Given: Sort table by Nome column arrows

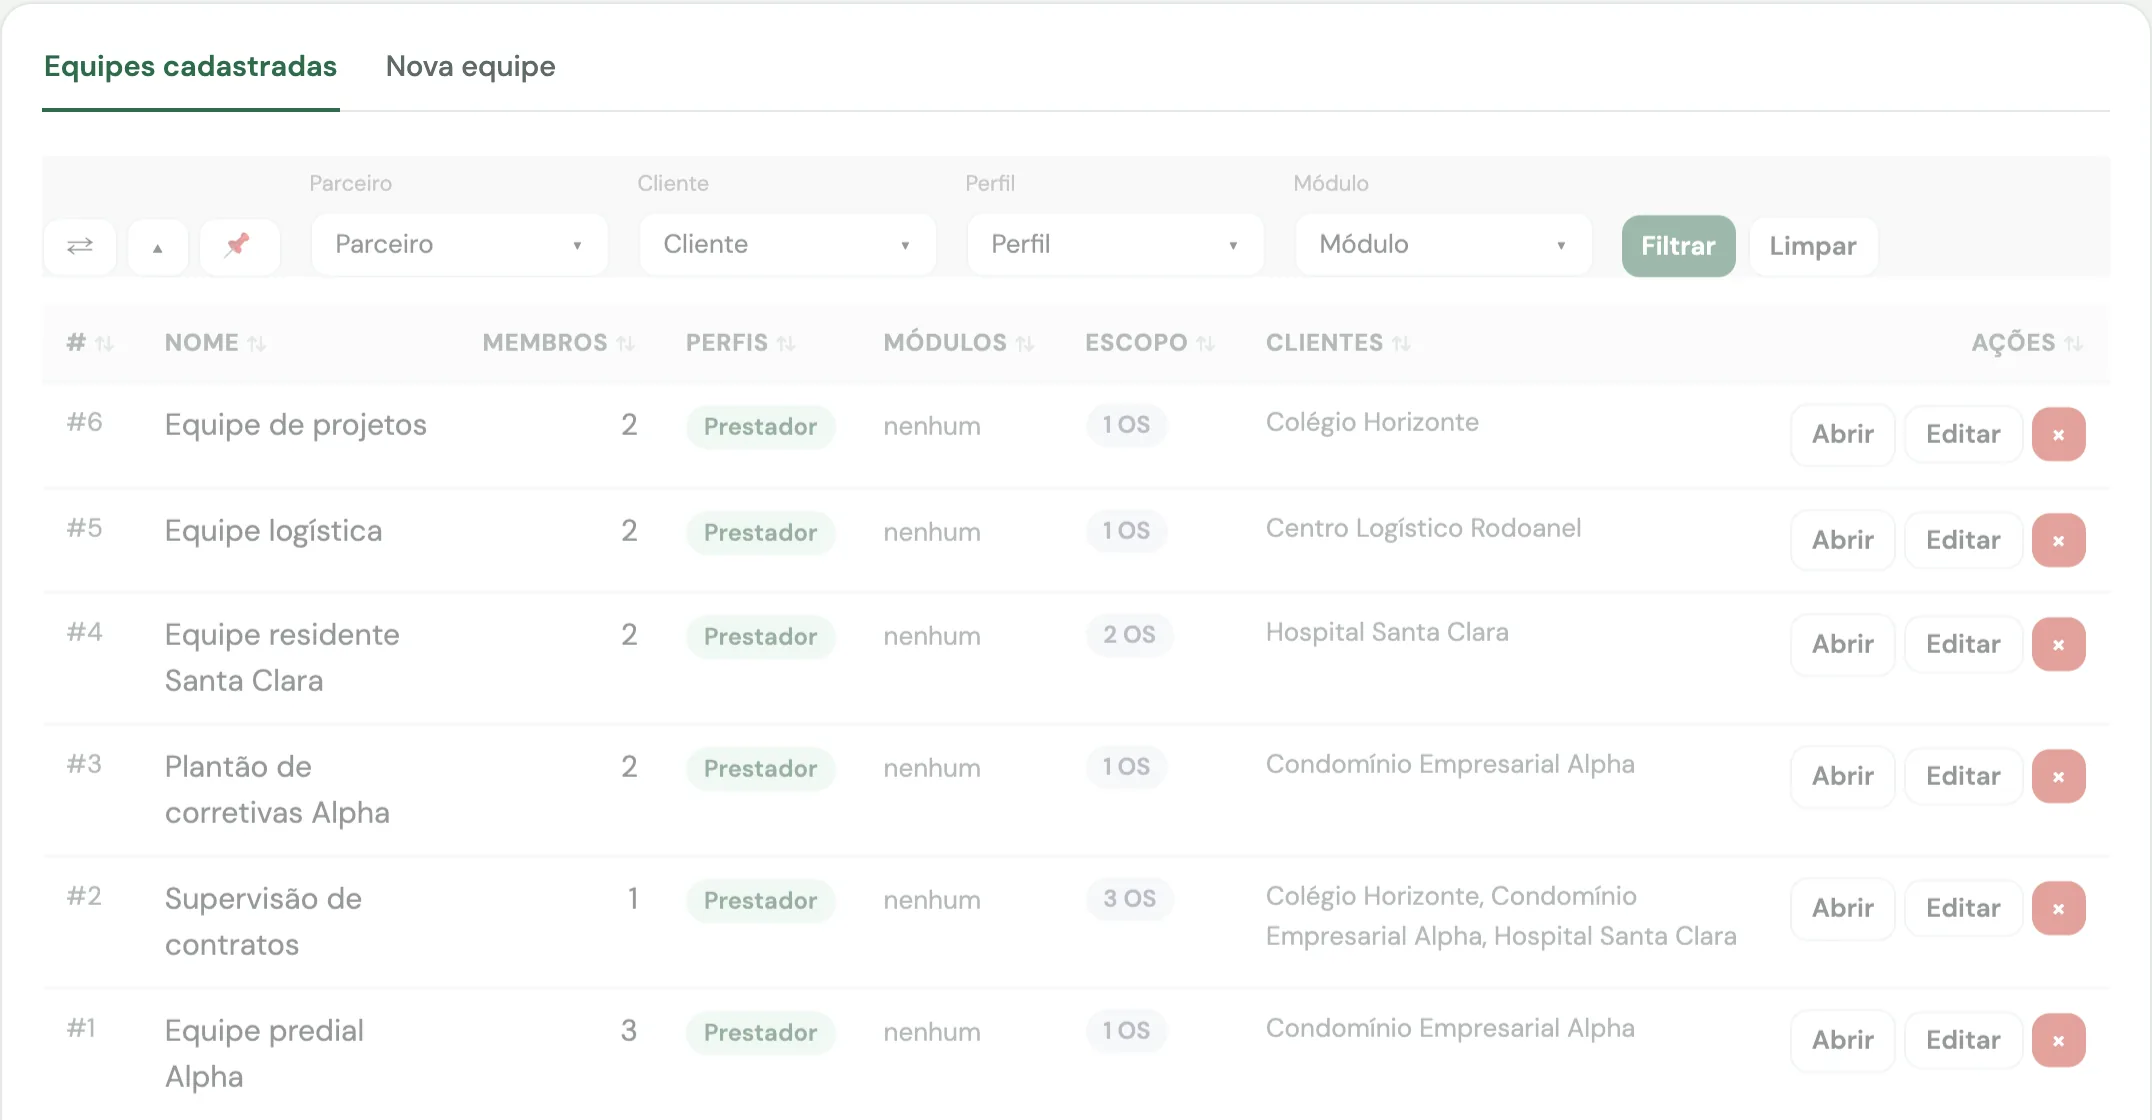Looking at the screenshot, I should click(x=256, y=343).
